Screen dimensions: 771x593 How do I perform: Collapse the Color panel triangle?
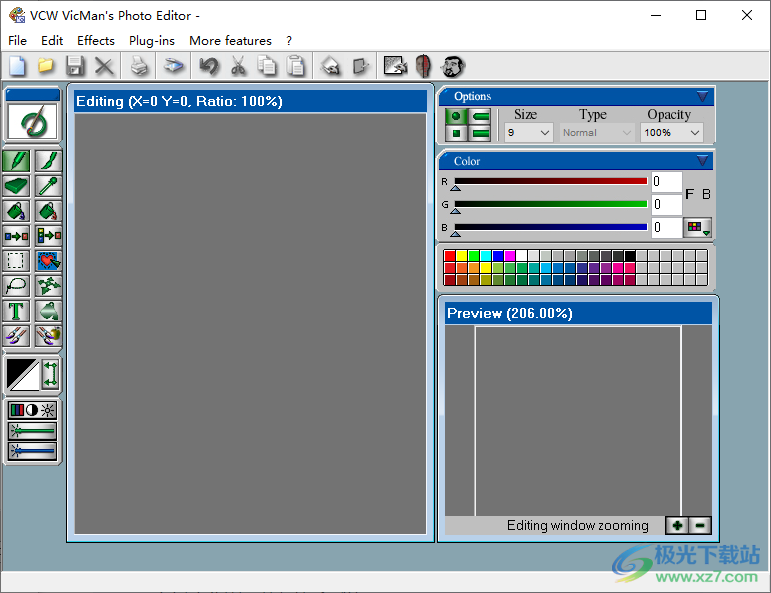point(702,160)
